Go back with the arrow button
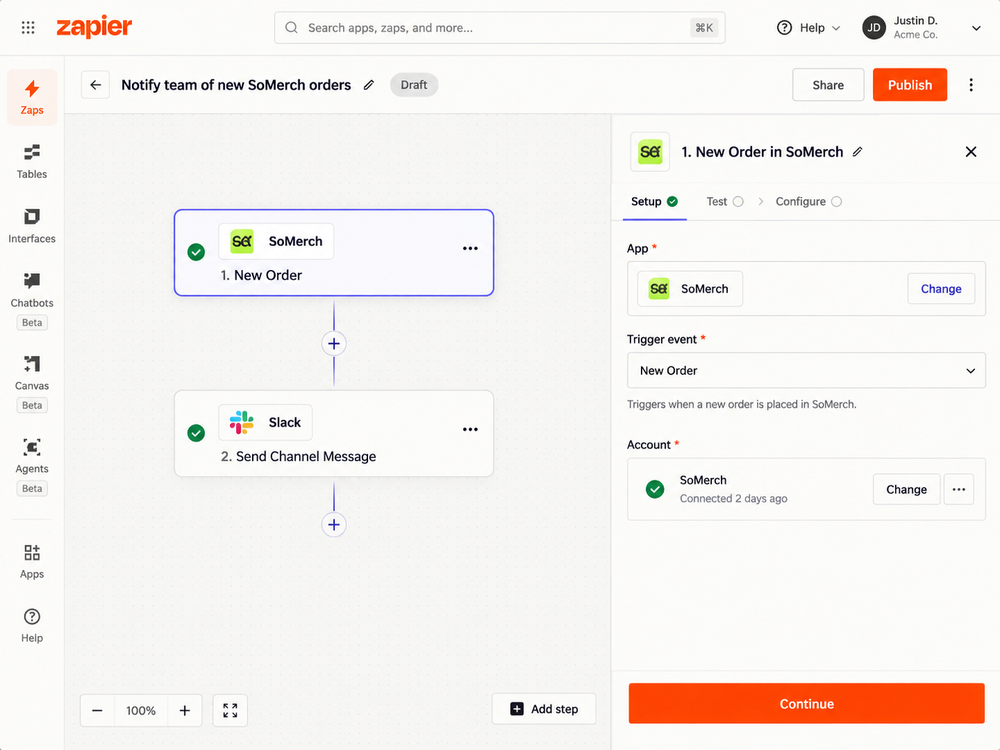The height and width of the screenshot is (750, 1000). 96,85
